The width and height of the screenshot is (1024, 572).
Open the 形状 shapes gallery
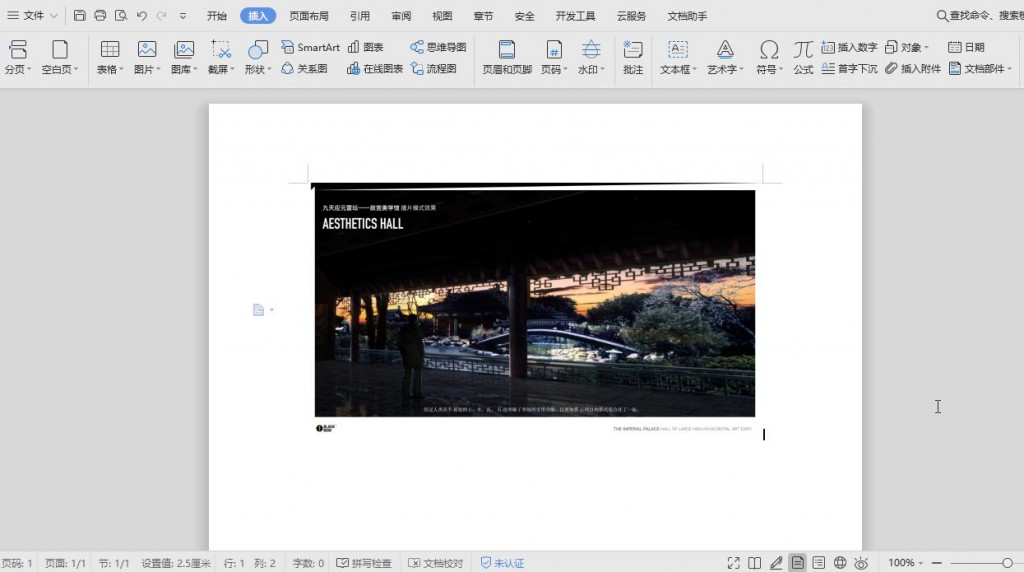[x=258, y=57]
